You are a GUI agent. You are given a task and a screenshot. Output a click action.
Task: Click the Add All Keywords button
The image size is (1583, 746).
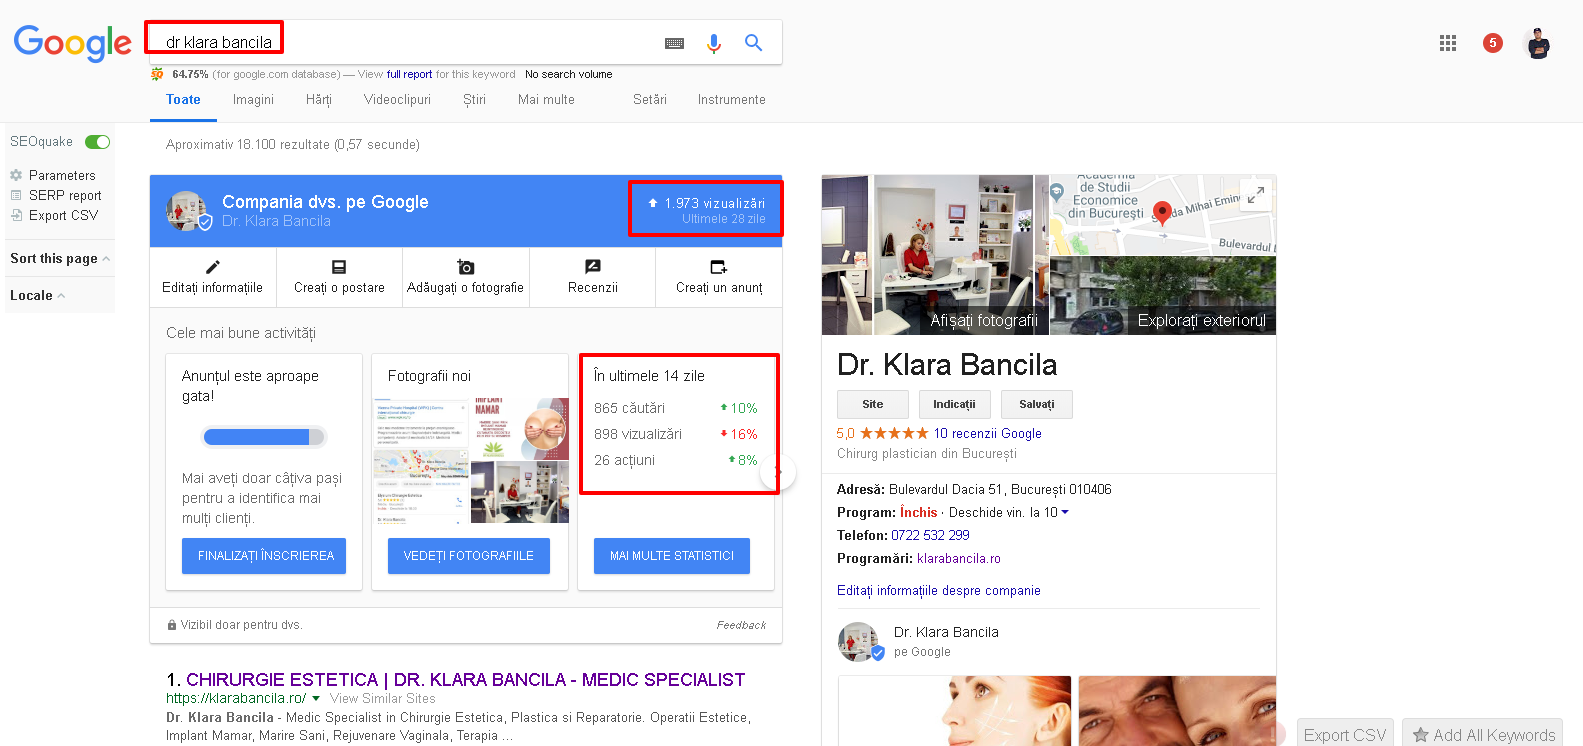[x=1483, y=735]
